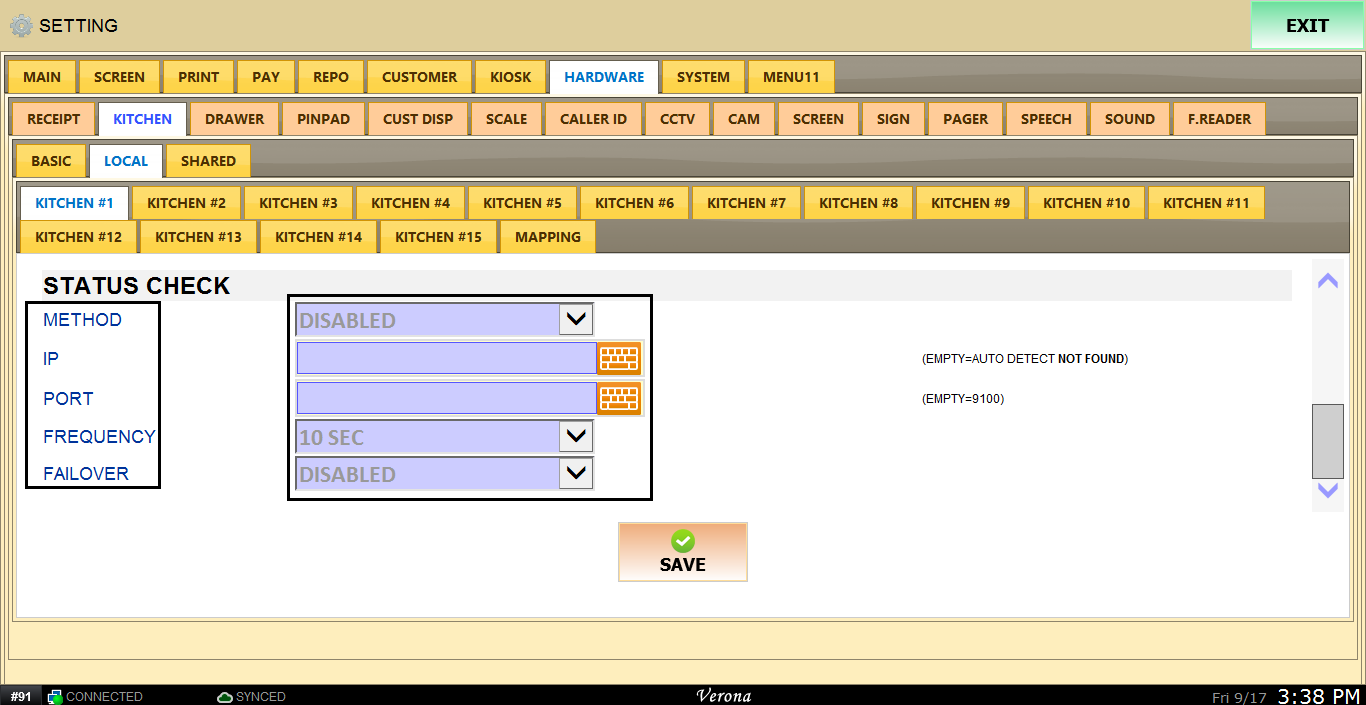Viewport: 1366px width, 705px height.
Task: Open the PAGER tab
Action: 966,119
